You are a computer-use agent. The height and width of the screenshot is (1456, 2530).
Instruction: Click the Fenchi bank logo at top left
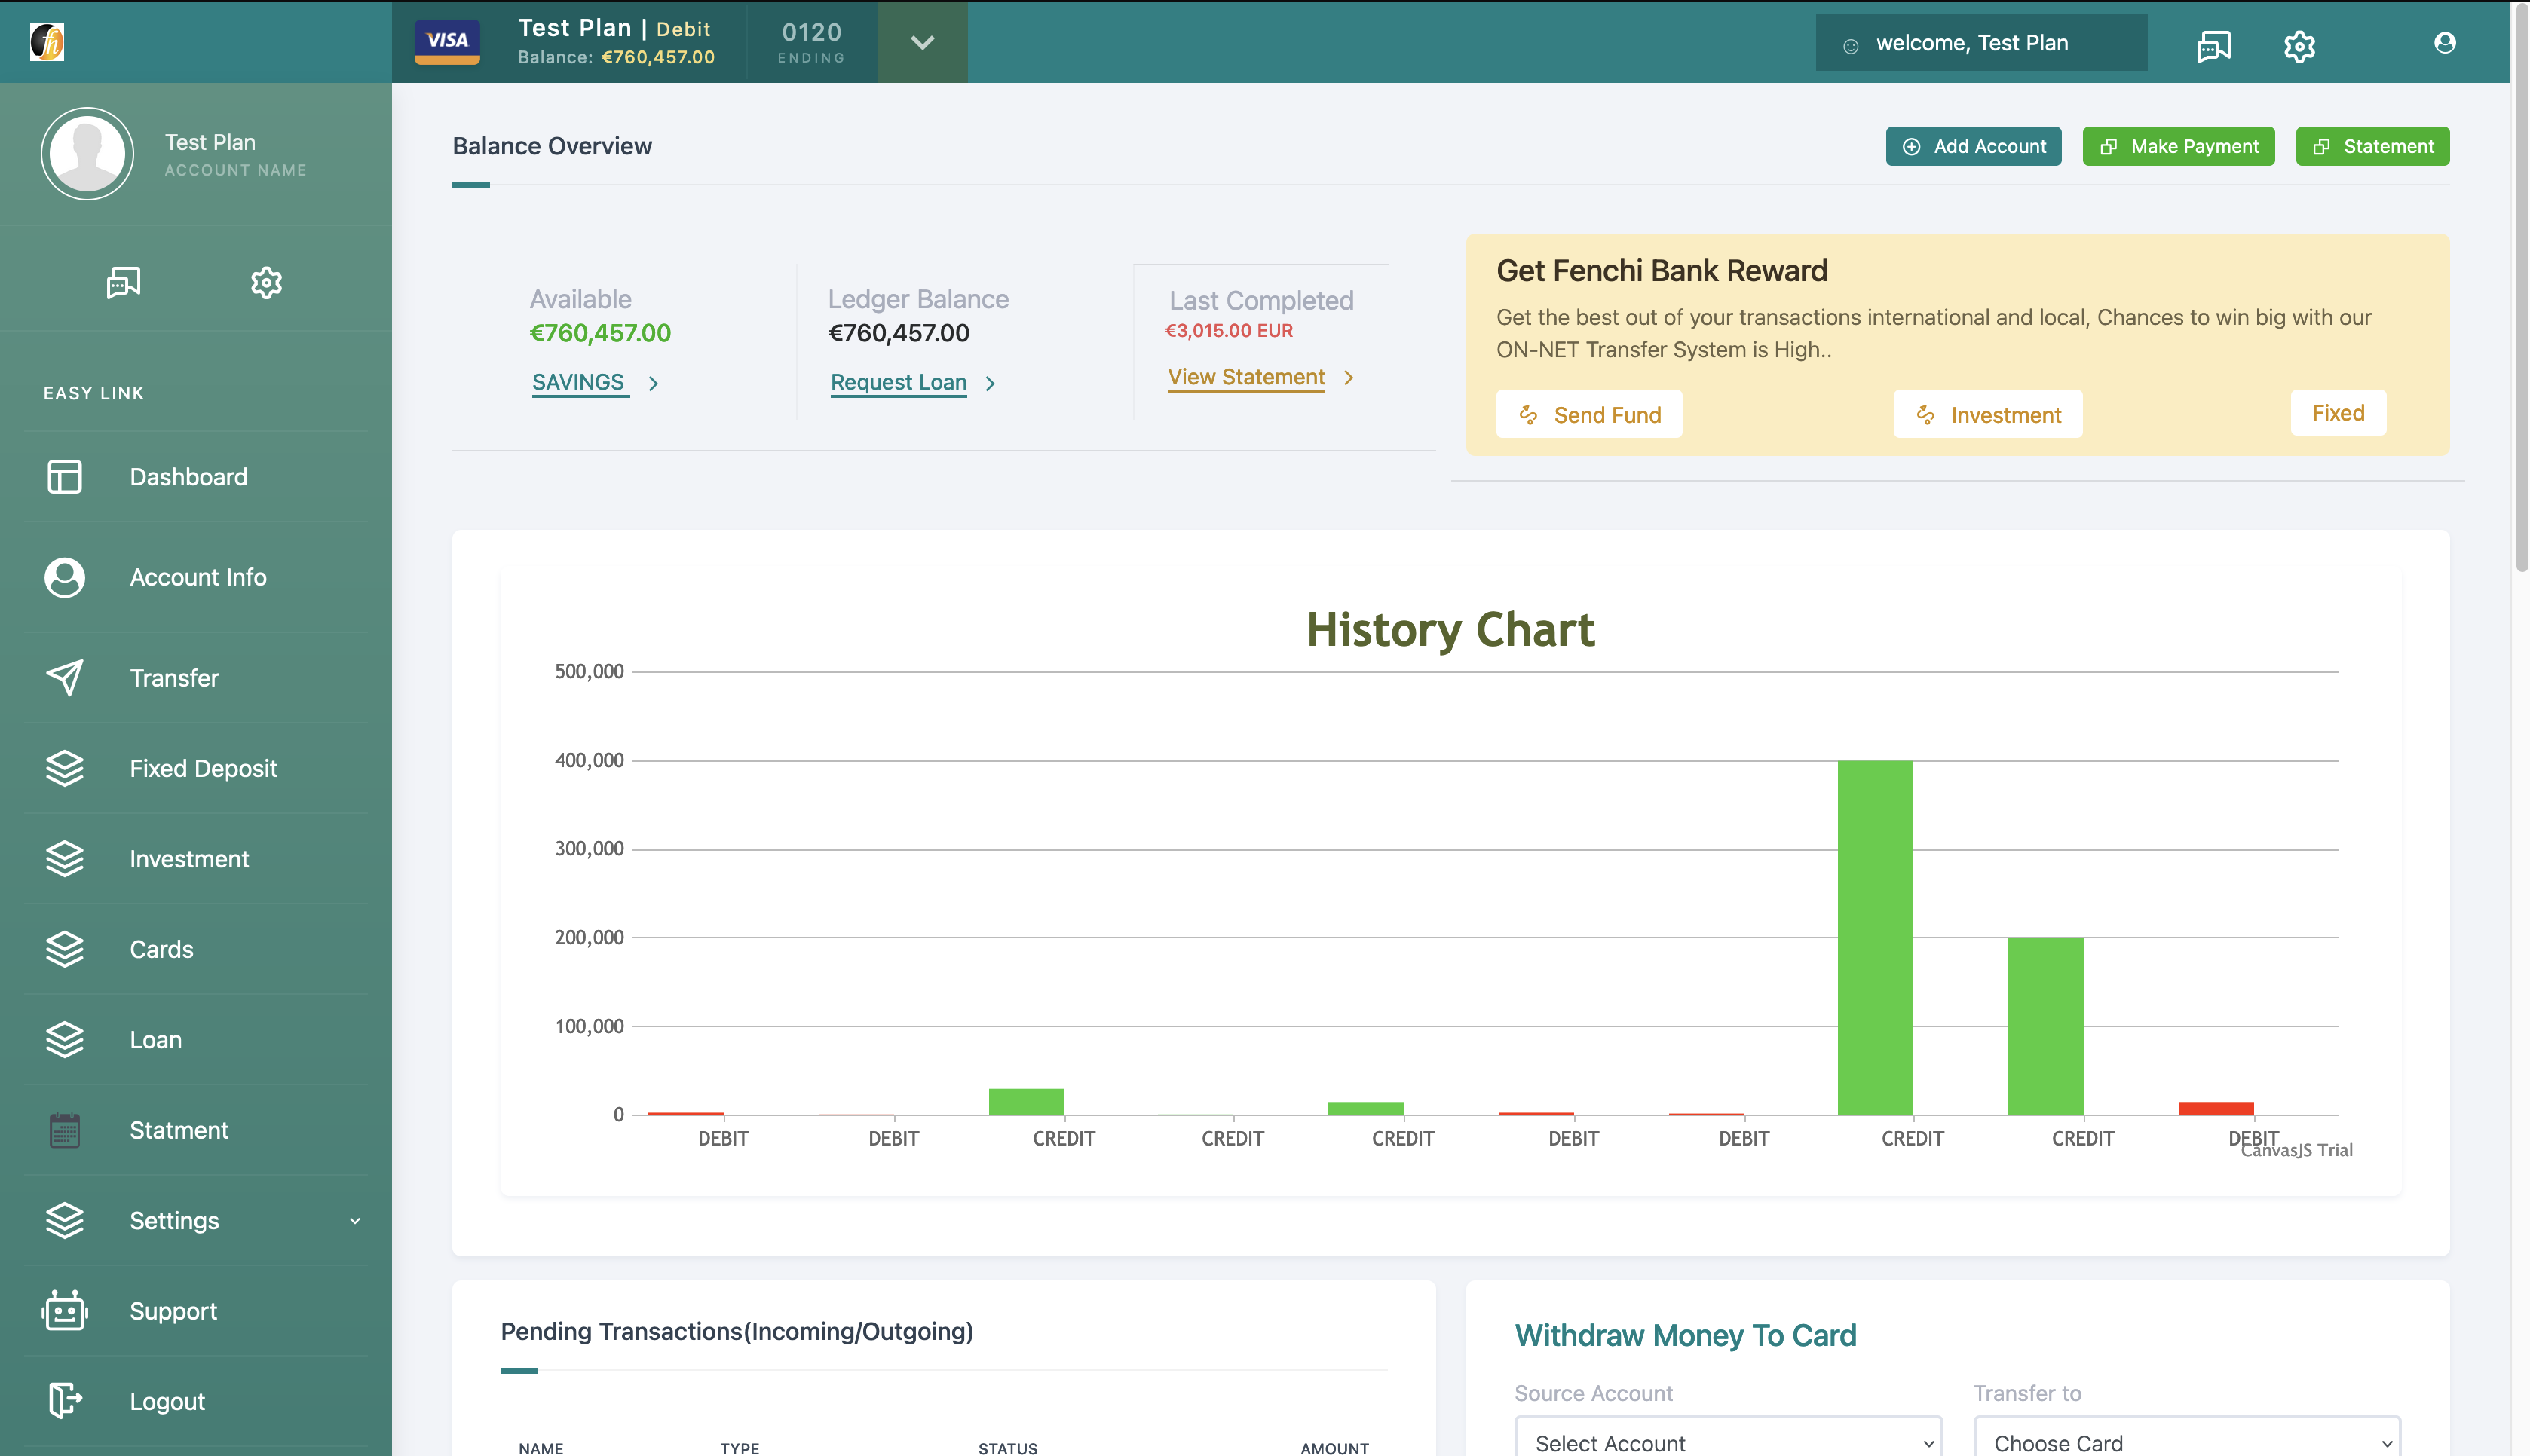click(x=47, y=42)
